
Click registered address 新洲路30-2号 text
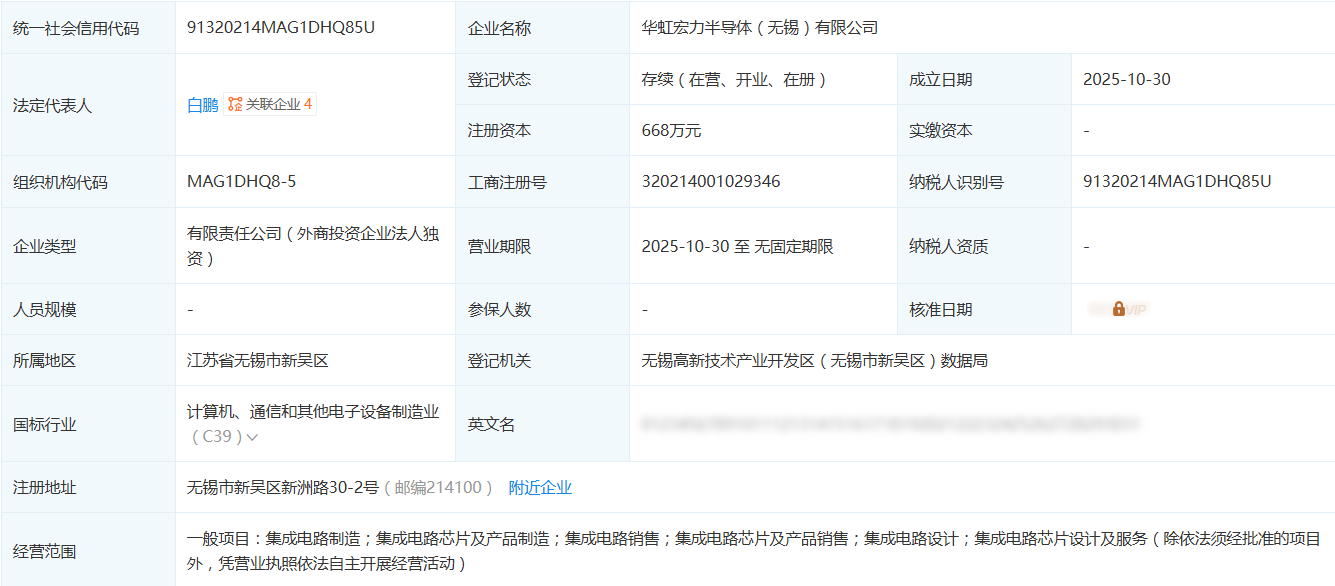click(x=282, y=487)
